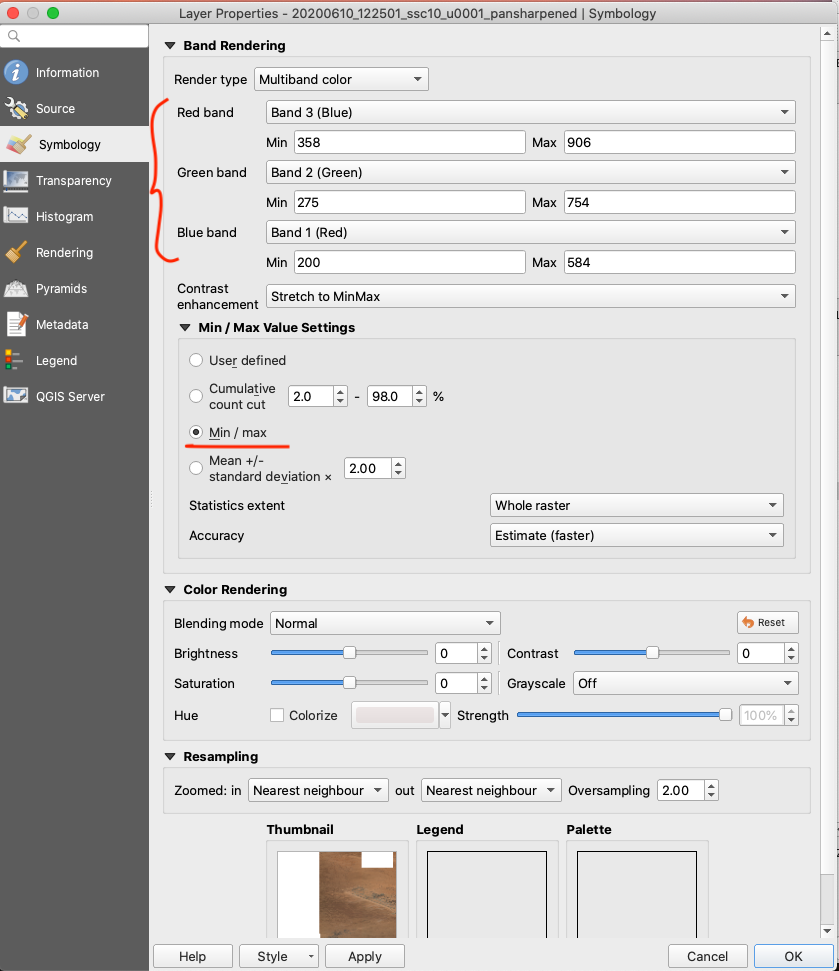Open the Render type dropdown

[x=341, y=79]
